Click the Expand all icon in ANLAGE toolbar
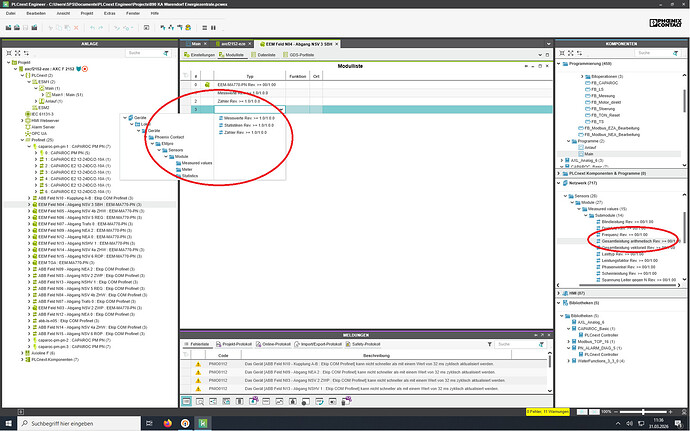The image size is (690, 431). [15, 54]
